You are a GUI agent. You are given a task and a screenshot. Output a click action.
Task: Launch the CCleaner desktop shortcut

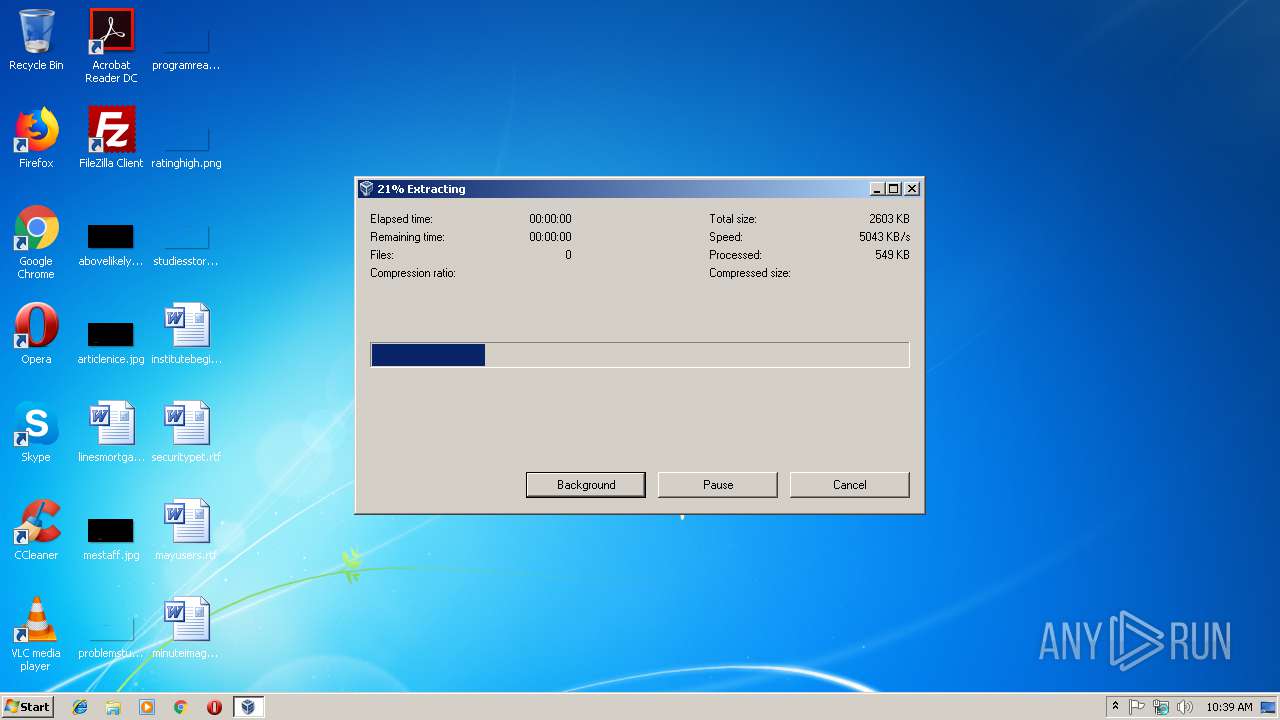tap(36, 530)
